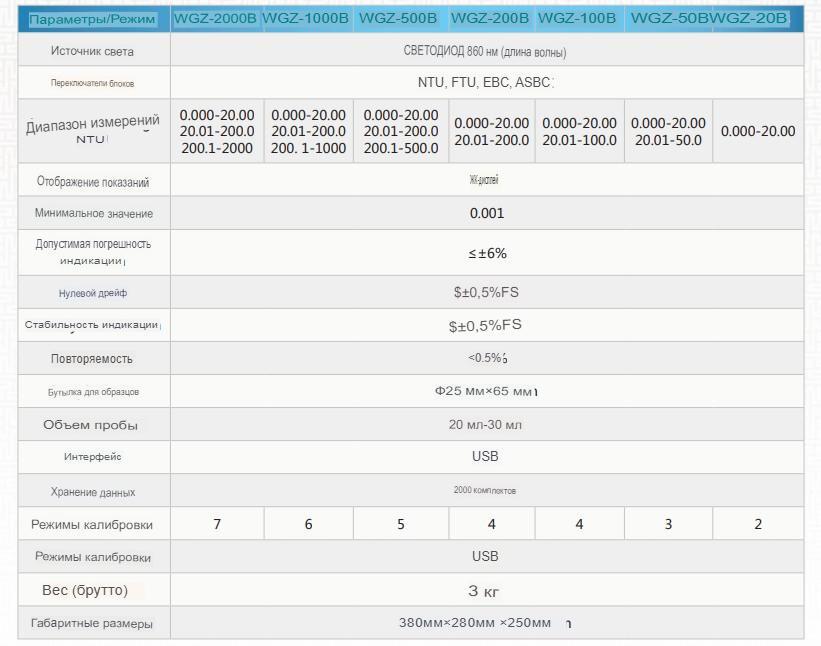Select the '<0.5%' repeatability value

click(x=487, y=358)
